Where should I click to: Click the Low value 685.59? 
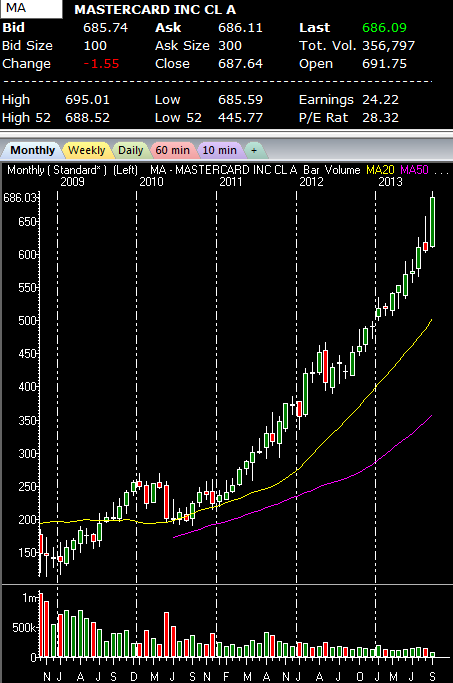click(240, 100)
